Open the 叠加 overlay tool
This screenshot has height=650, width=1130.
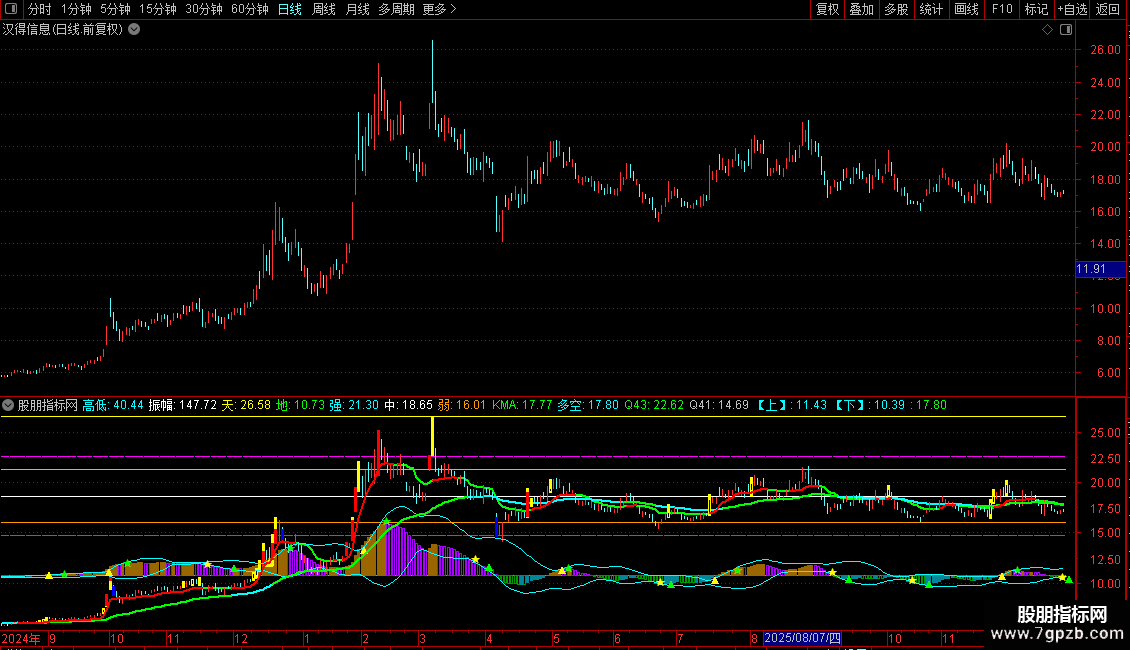[861, 10]
